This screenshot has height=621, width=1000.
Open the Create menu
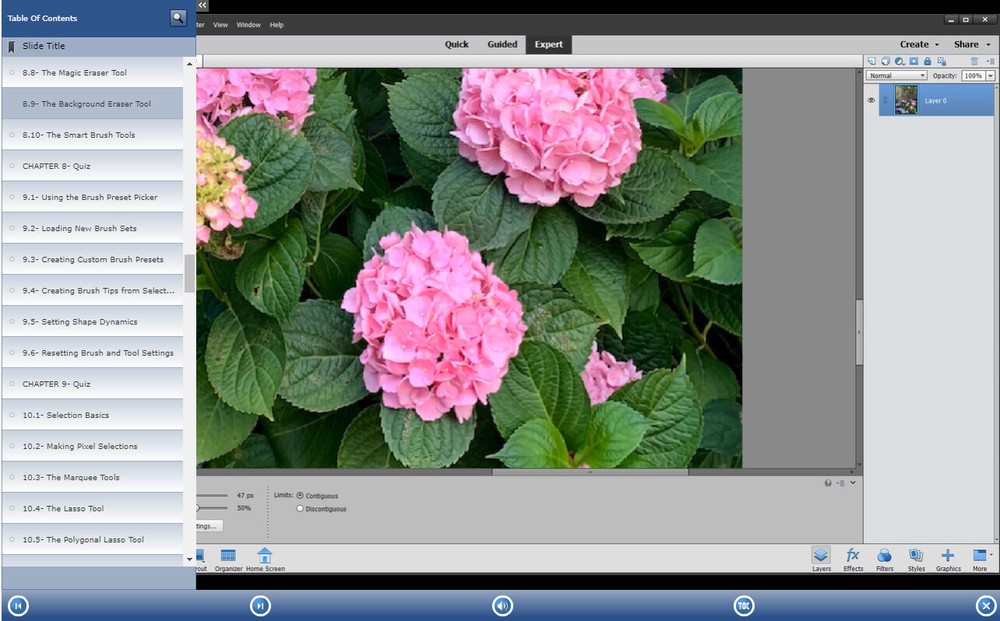(916, 44)
